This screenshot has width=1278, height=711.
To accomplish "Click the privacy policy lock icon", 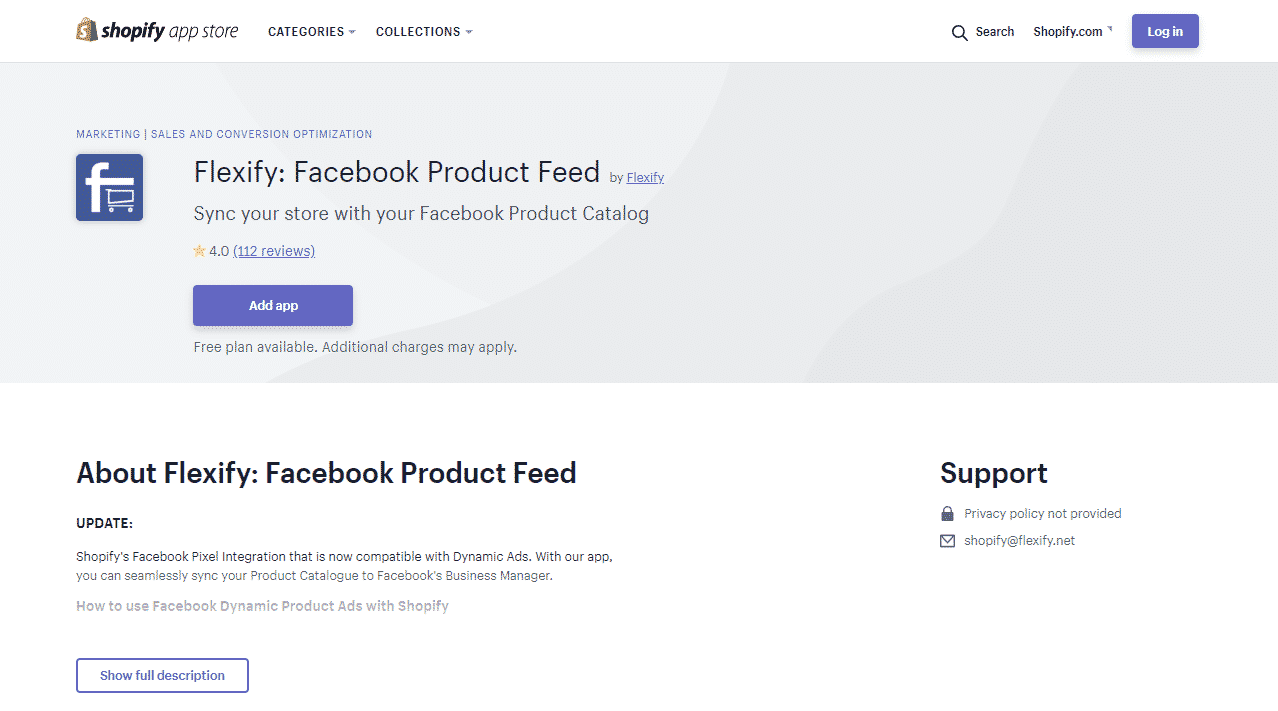I will coord(947,514).
